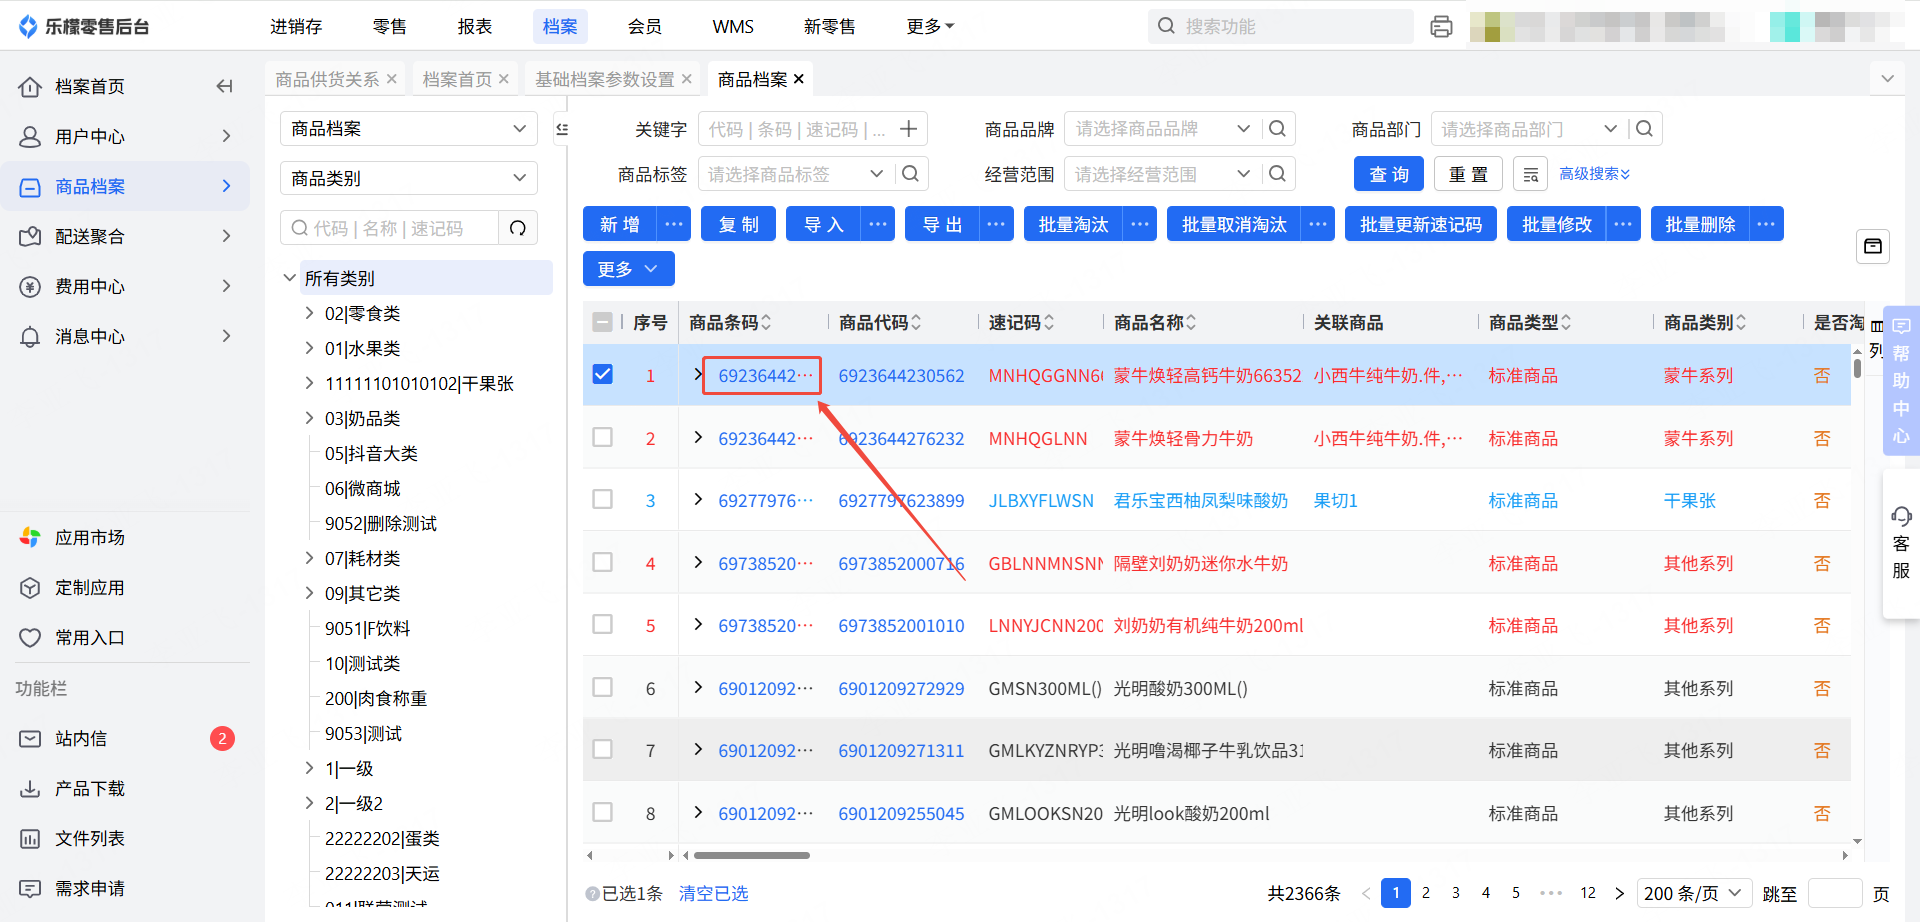
Task: Open the 商品品牌 dropdown
Action: tap(1161, 129)
